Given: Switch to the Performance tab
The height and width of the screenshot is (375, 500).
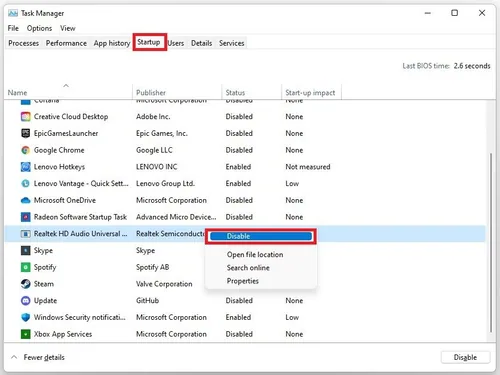Looking at the screenshot, I should (x=66, y=43).
